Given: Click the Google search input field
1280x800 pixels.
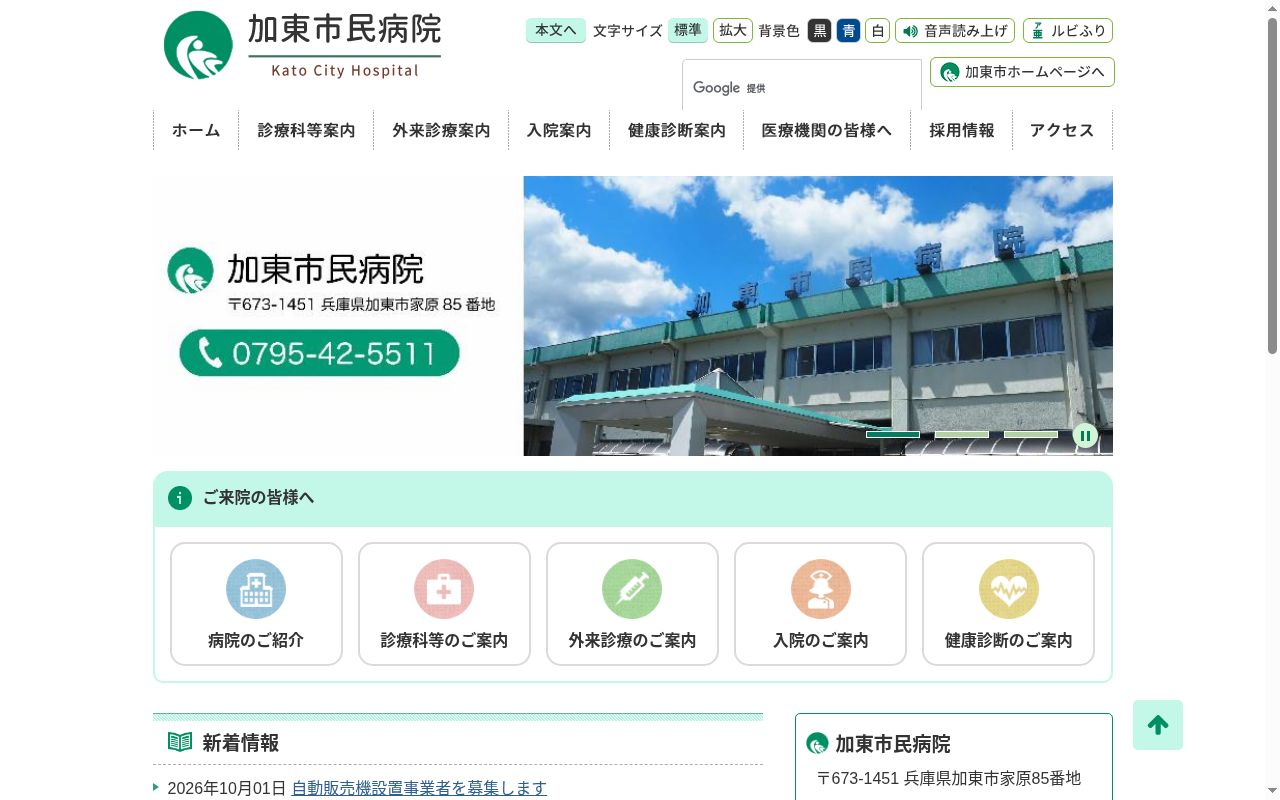Looking at the screenshot, I should [802, 87].
